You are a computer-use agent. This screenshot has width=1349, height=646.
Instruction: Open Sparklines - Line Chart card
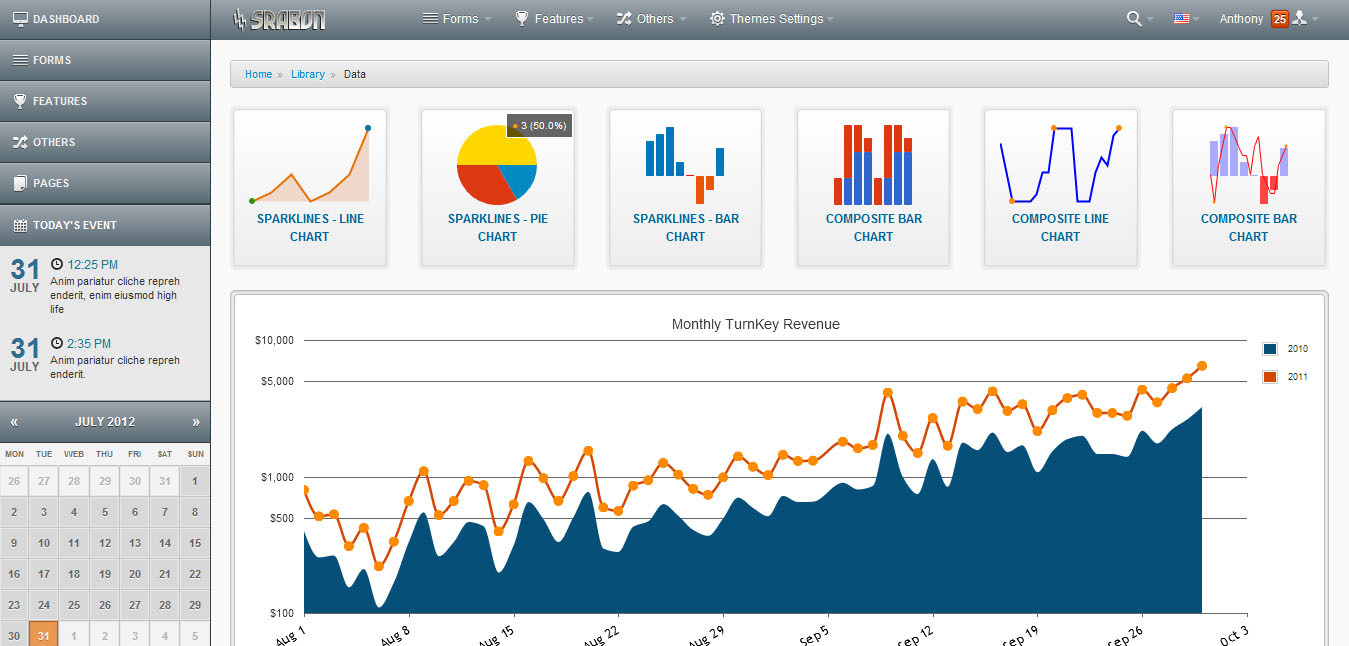point(310,188)
